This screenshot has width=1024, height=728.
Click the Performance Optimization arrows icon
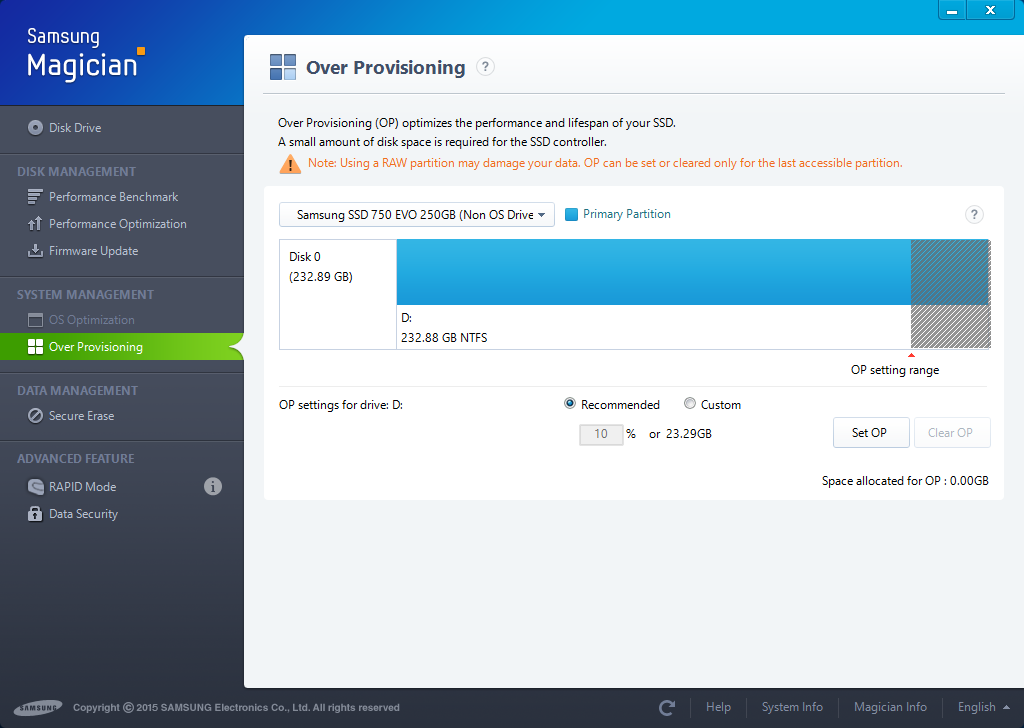[x=35, y=224]
